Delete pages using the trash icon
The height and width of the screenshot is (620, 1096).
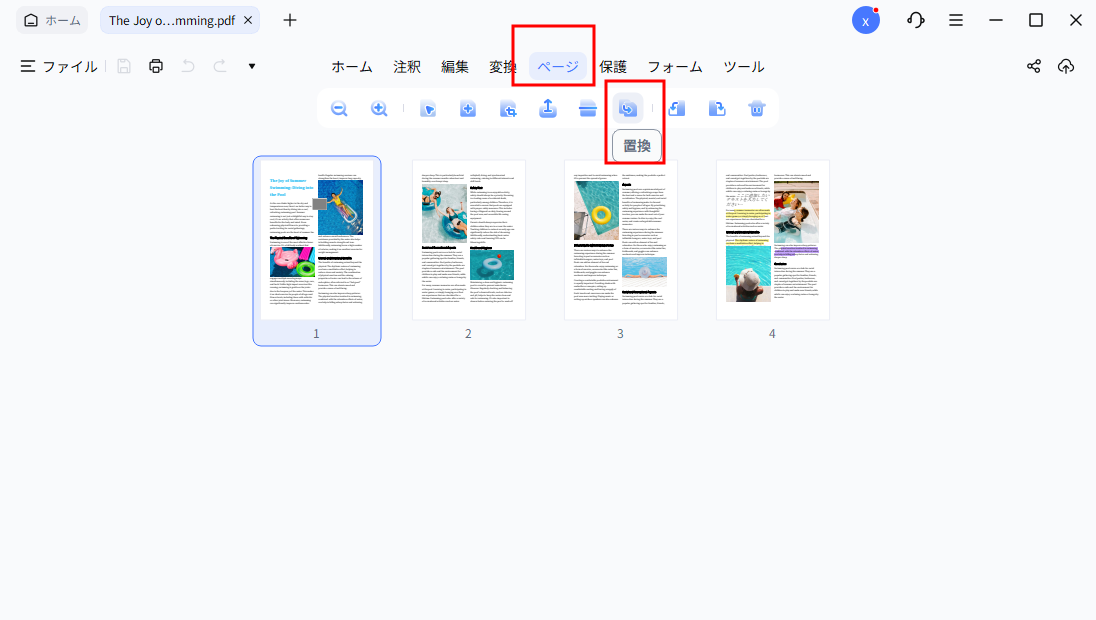pyautogui.click(x=756, y=108)
